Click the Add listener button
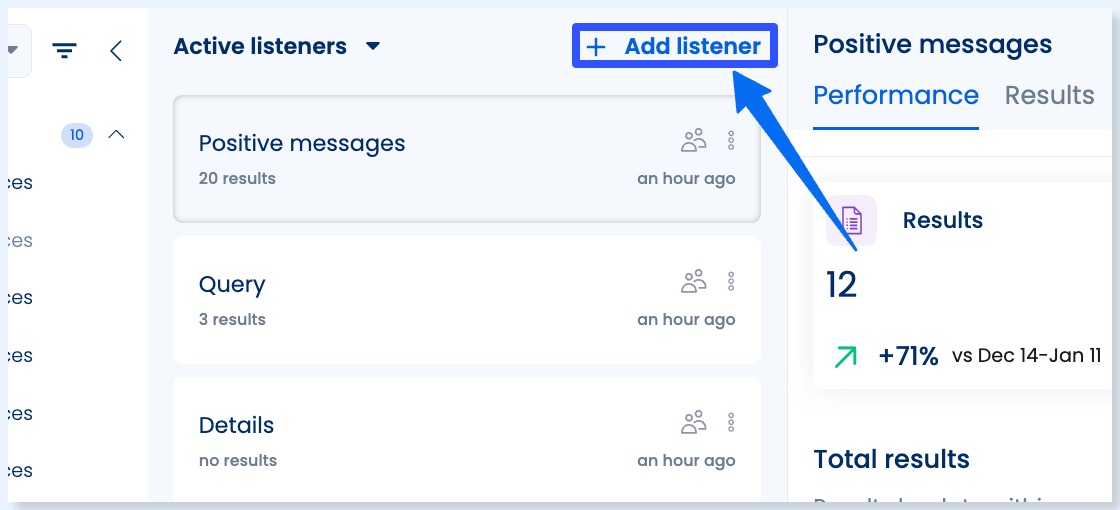Viewport: 1120px width, 510px height. click(675, 46)
